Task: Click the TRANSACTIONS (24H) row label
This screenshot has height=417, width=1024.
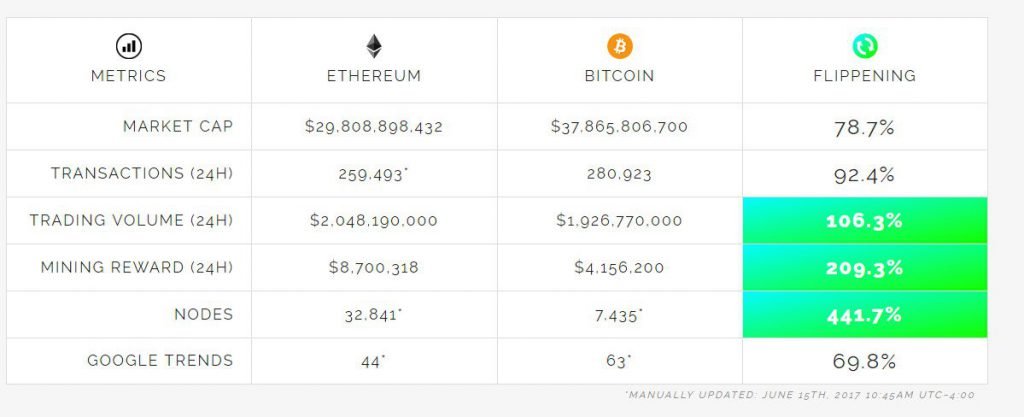Action: [x=142, y=173]
